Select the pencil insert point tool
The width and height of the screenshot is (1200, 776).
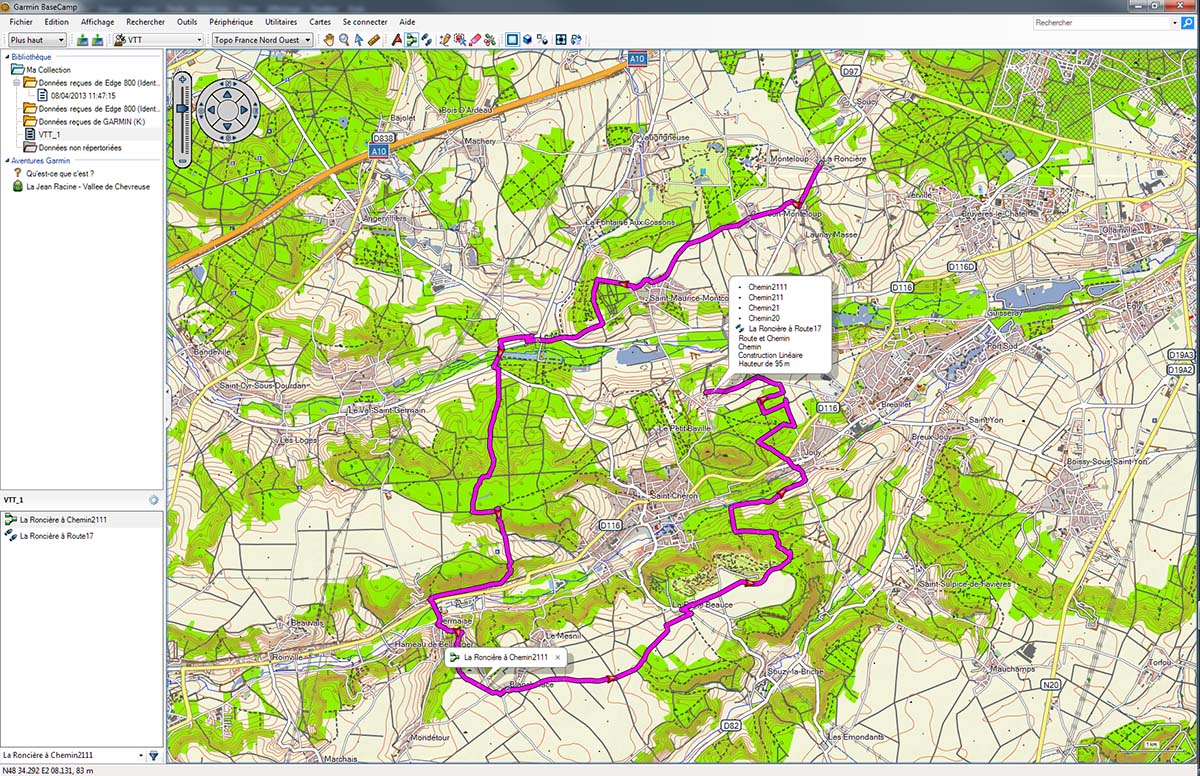coord(445,40)
